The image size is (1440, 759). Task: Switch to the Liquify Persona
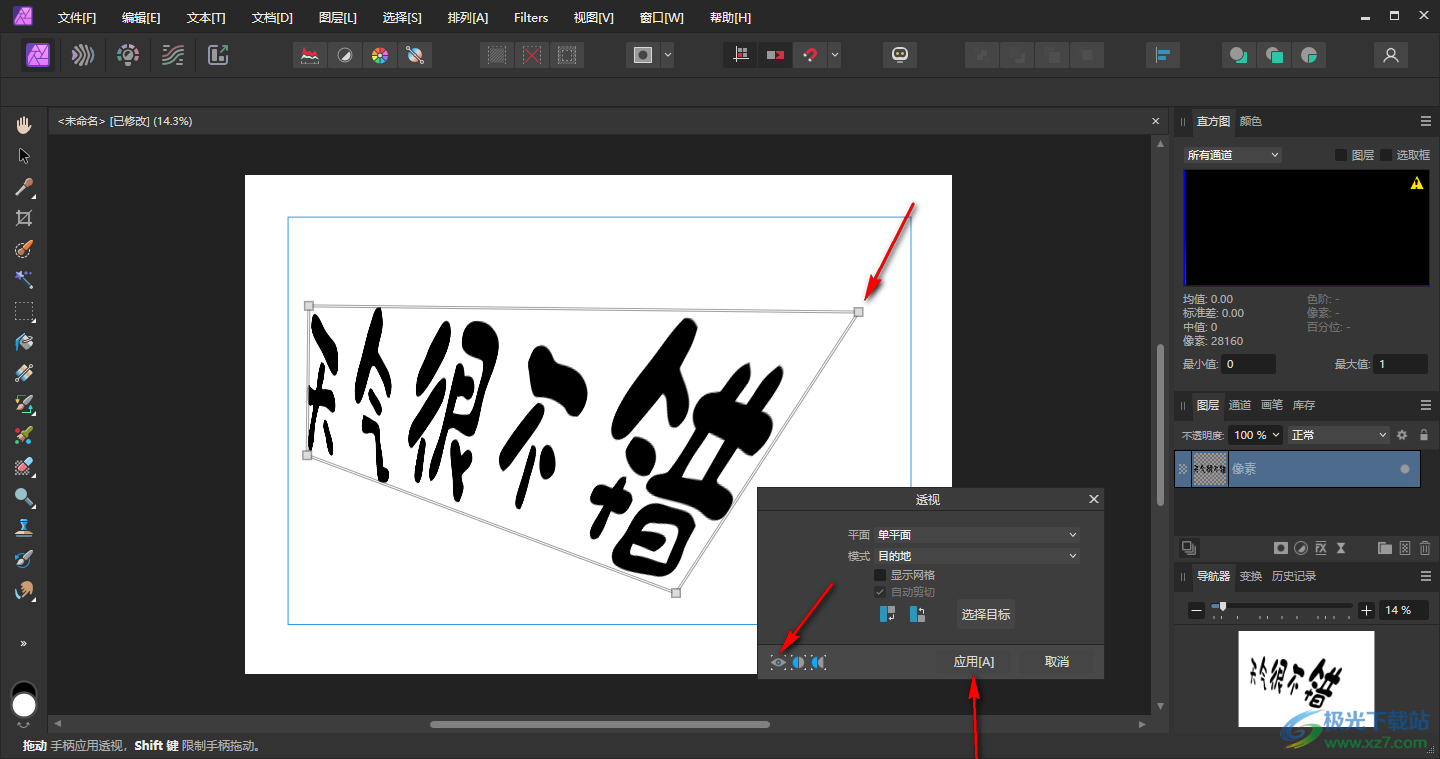tap(83, 55)
